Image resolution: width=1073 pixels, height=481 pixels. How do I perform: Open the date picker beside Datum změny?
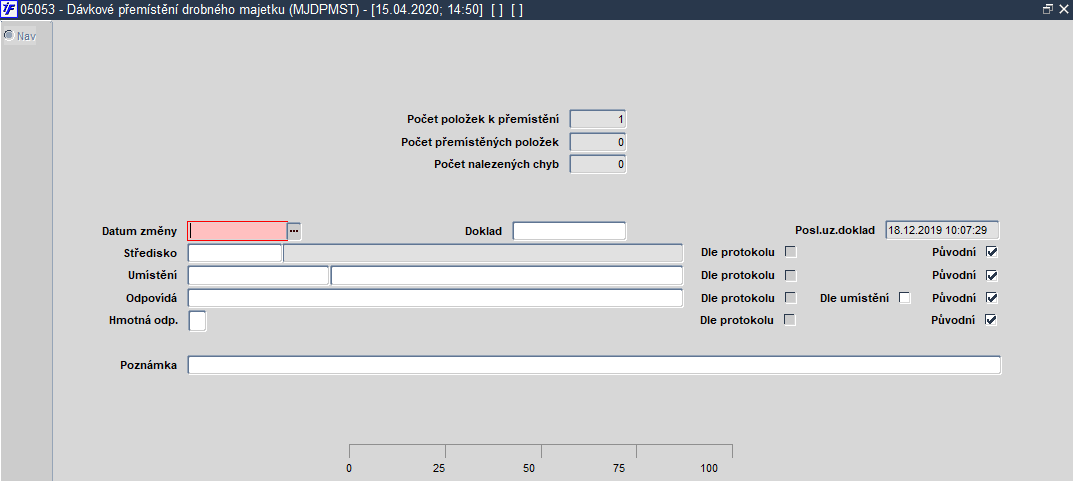[x=294, y=231]
